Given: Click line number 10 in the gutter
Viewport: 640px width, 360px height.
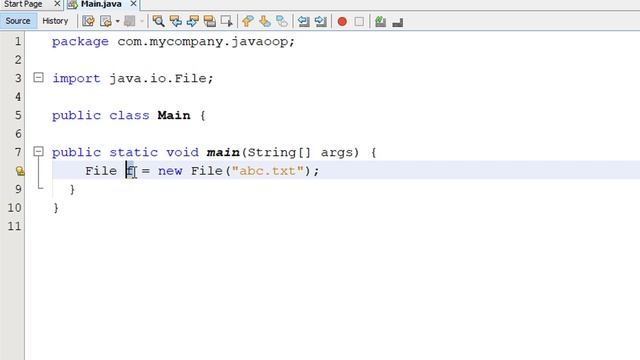Looking at the screenshot, I should coord(14,208).
